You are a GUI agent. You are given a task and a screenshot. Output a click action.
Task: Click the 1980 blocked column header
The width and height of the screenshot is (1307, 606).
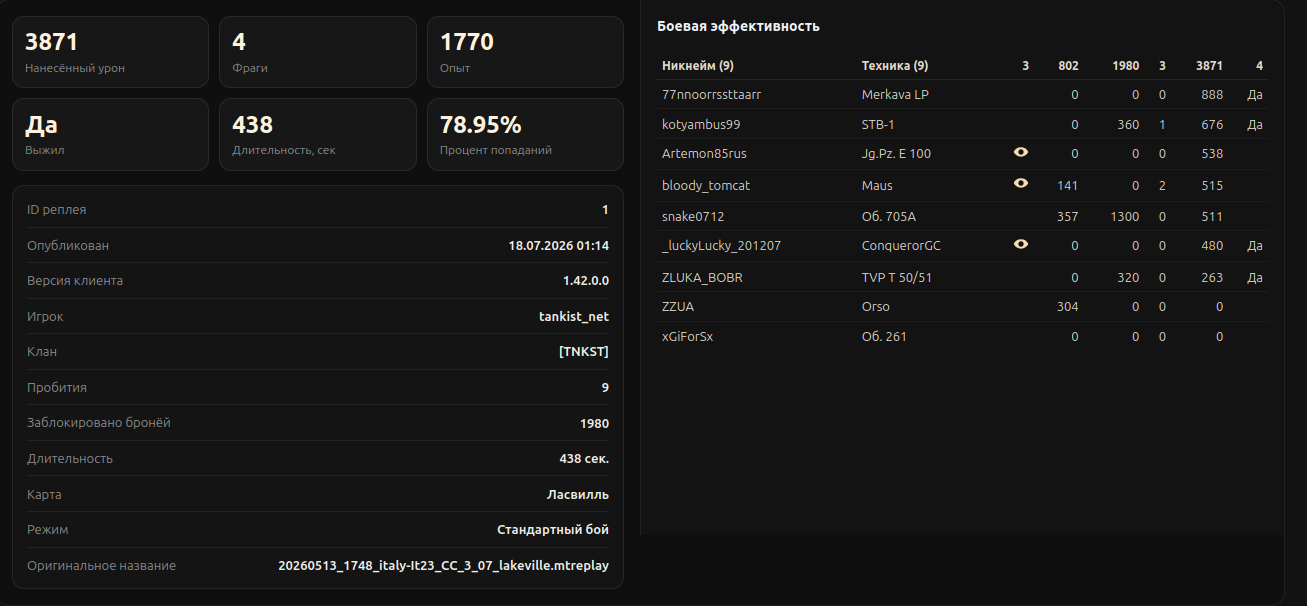[1125, 66]
